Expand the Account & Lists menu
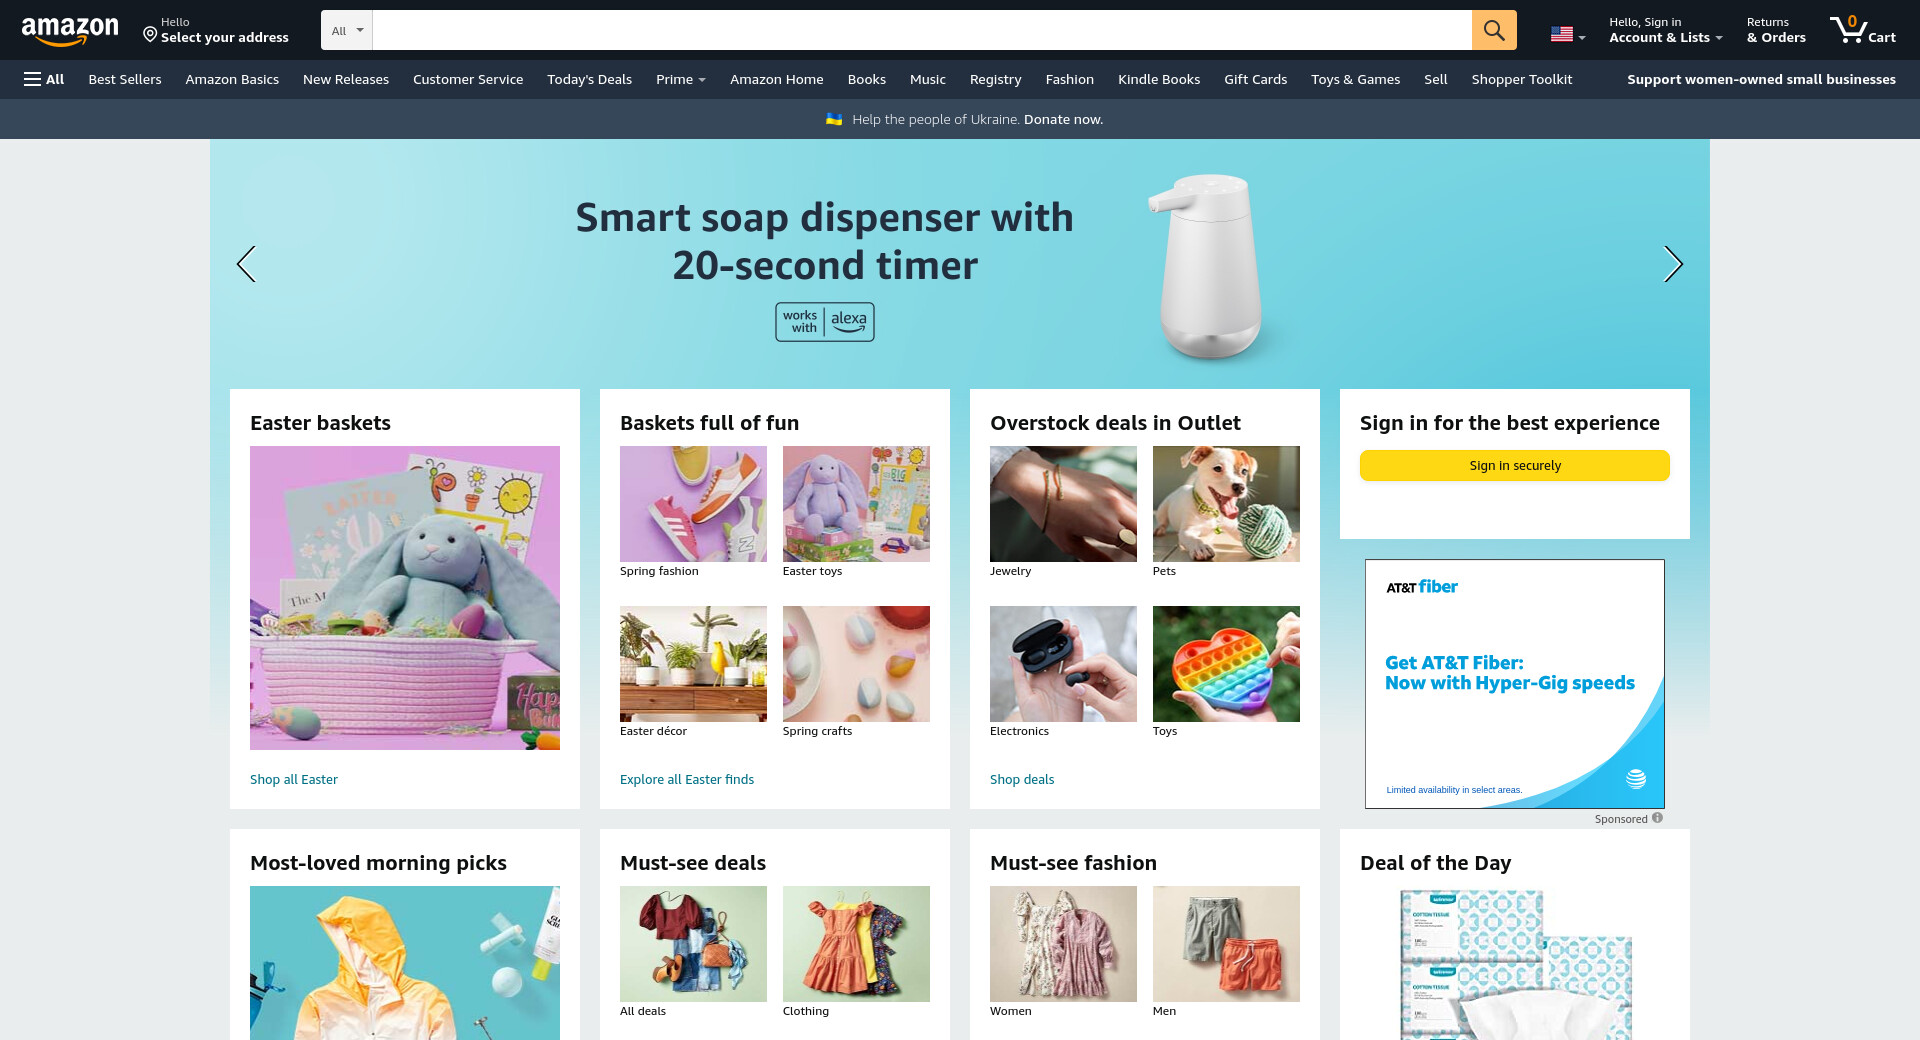Viewport: 1920px width, 1040px height. [1665, 30]
